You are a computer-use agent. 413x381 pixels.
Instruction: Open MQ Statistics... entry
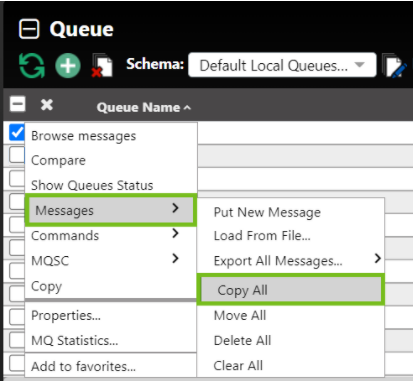111,341
